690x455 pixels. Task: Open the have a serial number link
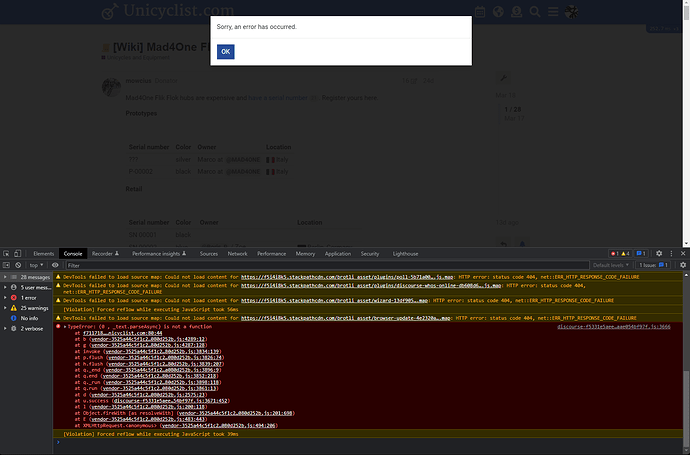tap(278, 98)
